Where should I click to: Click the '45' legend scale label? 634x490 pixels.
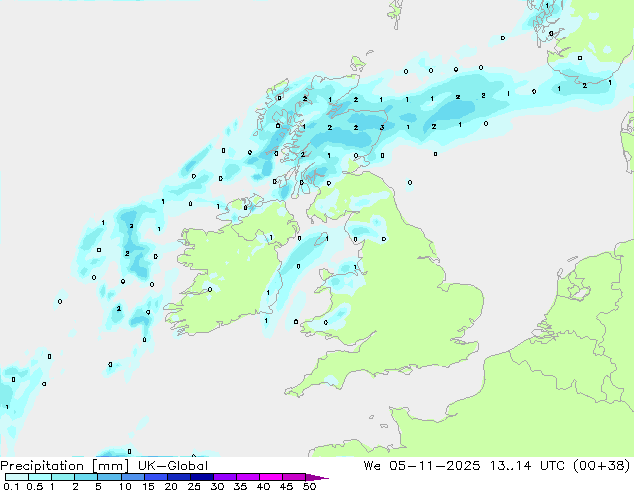click(x=286, y=486)
